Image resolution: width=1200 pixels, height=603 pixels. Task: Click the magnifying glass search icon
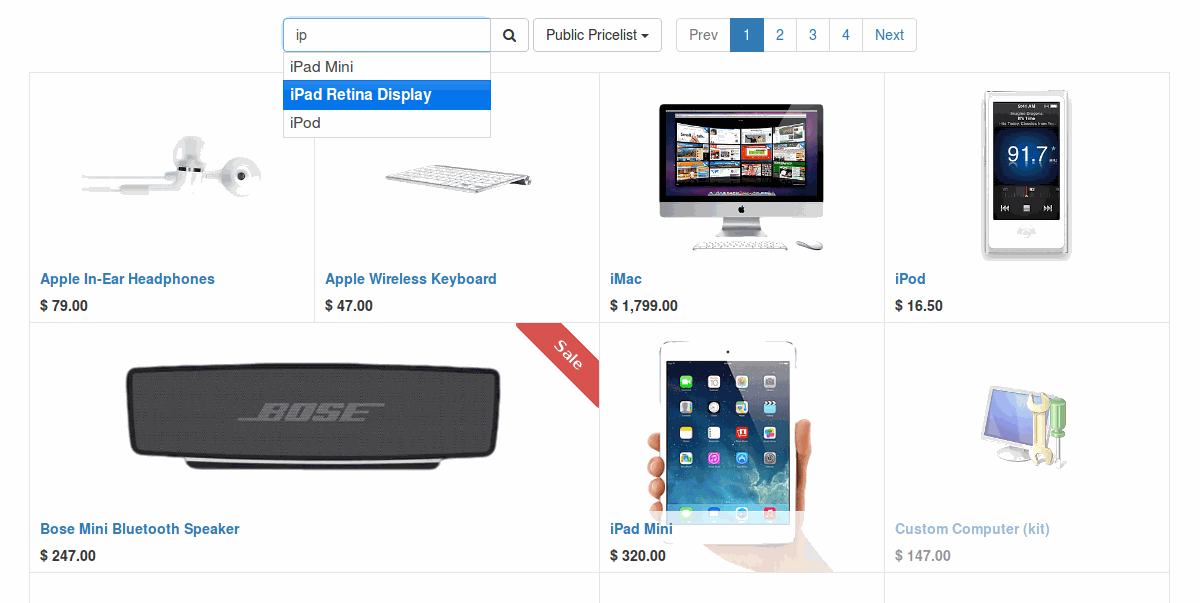coord(509,35)
